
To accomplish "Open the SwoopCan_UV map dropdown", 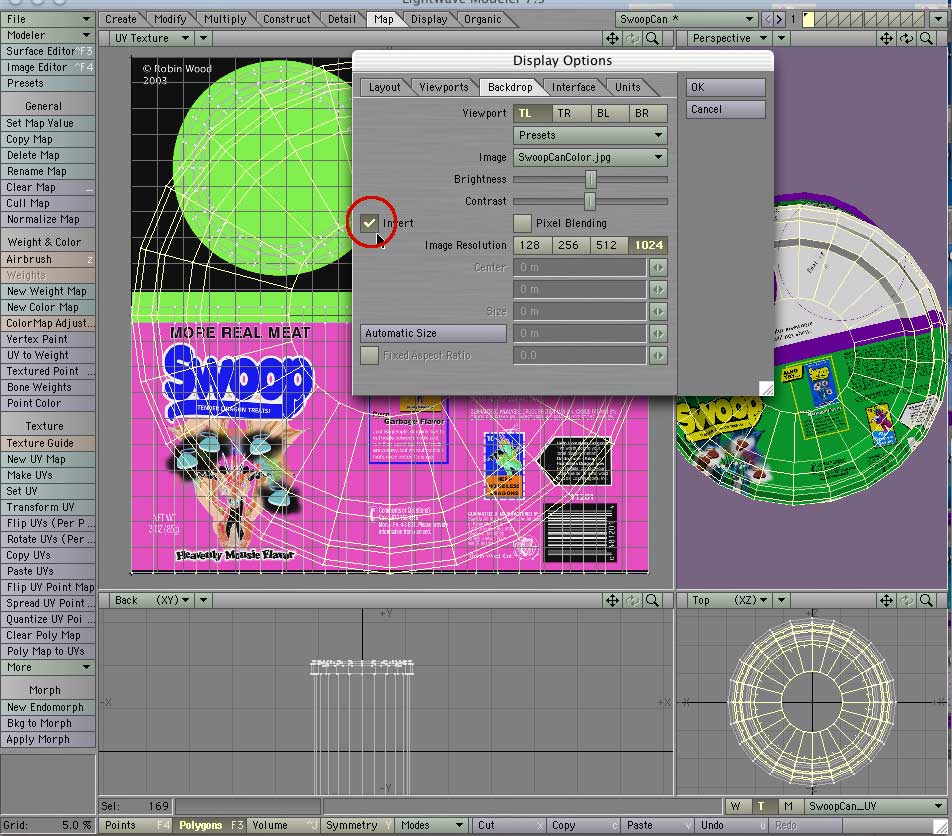I will tap(875, 806).
